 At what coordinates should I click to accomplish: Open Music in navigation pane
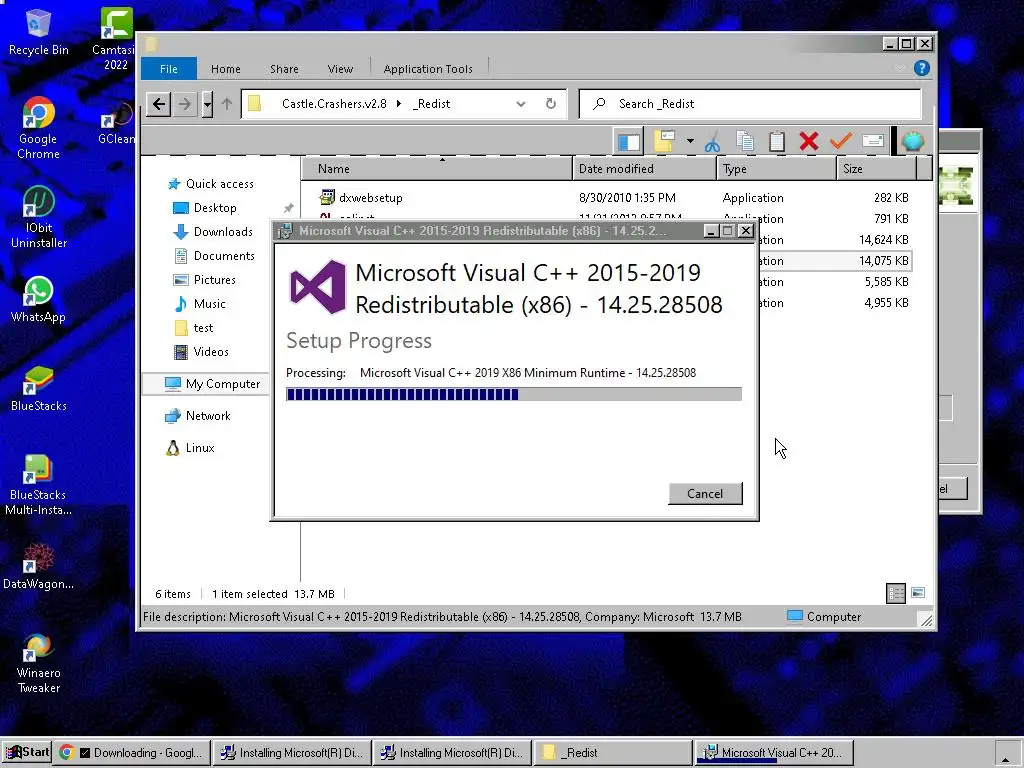pyautogui.click(x=199, y=304)
